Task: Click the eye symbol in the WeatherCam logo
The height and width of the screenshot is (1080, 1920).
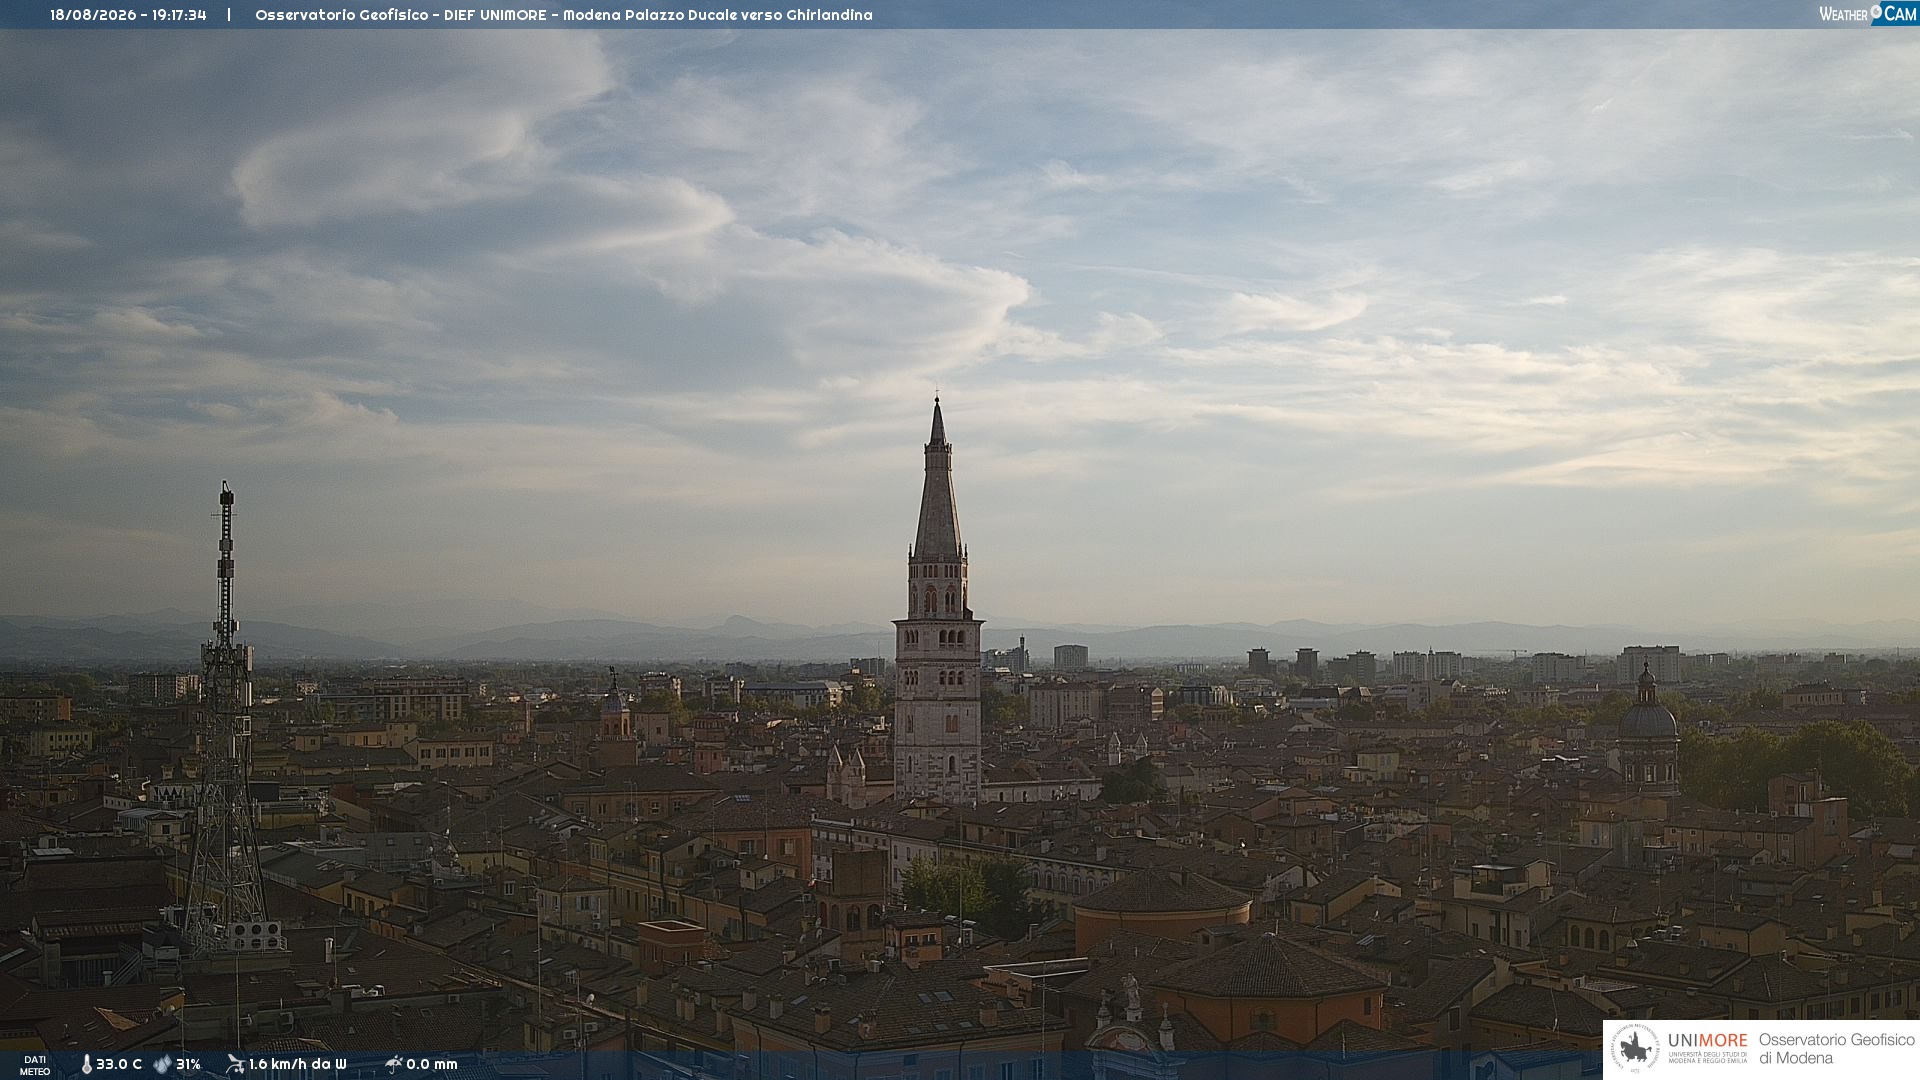Action: 1876,12
